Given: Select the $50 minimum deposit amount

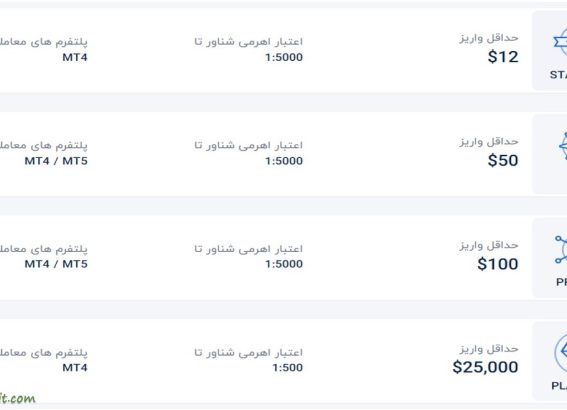Looking at the screenshot, I should click(503, 160).
